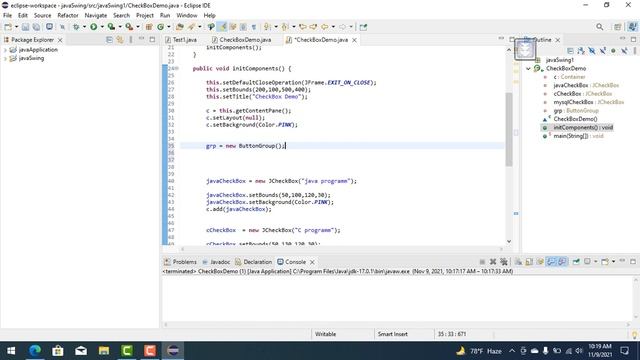
Task: Toggle Scroll Lock in the Console toolbar
Action: tap(529, 262)
